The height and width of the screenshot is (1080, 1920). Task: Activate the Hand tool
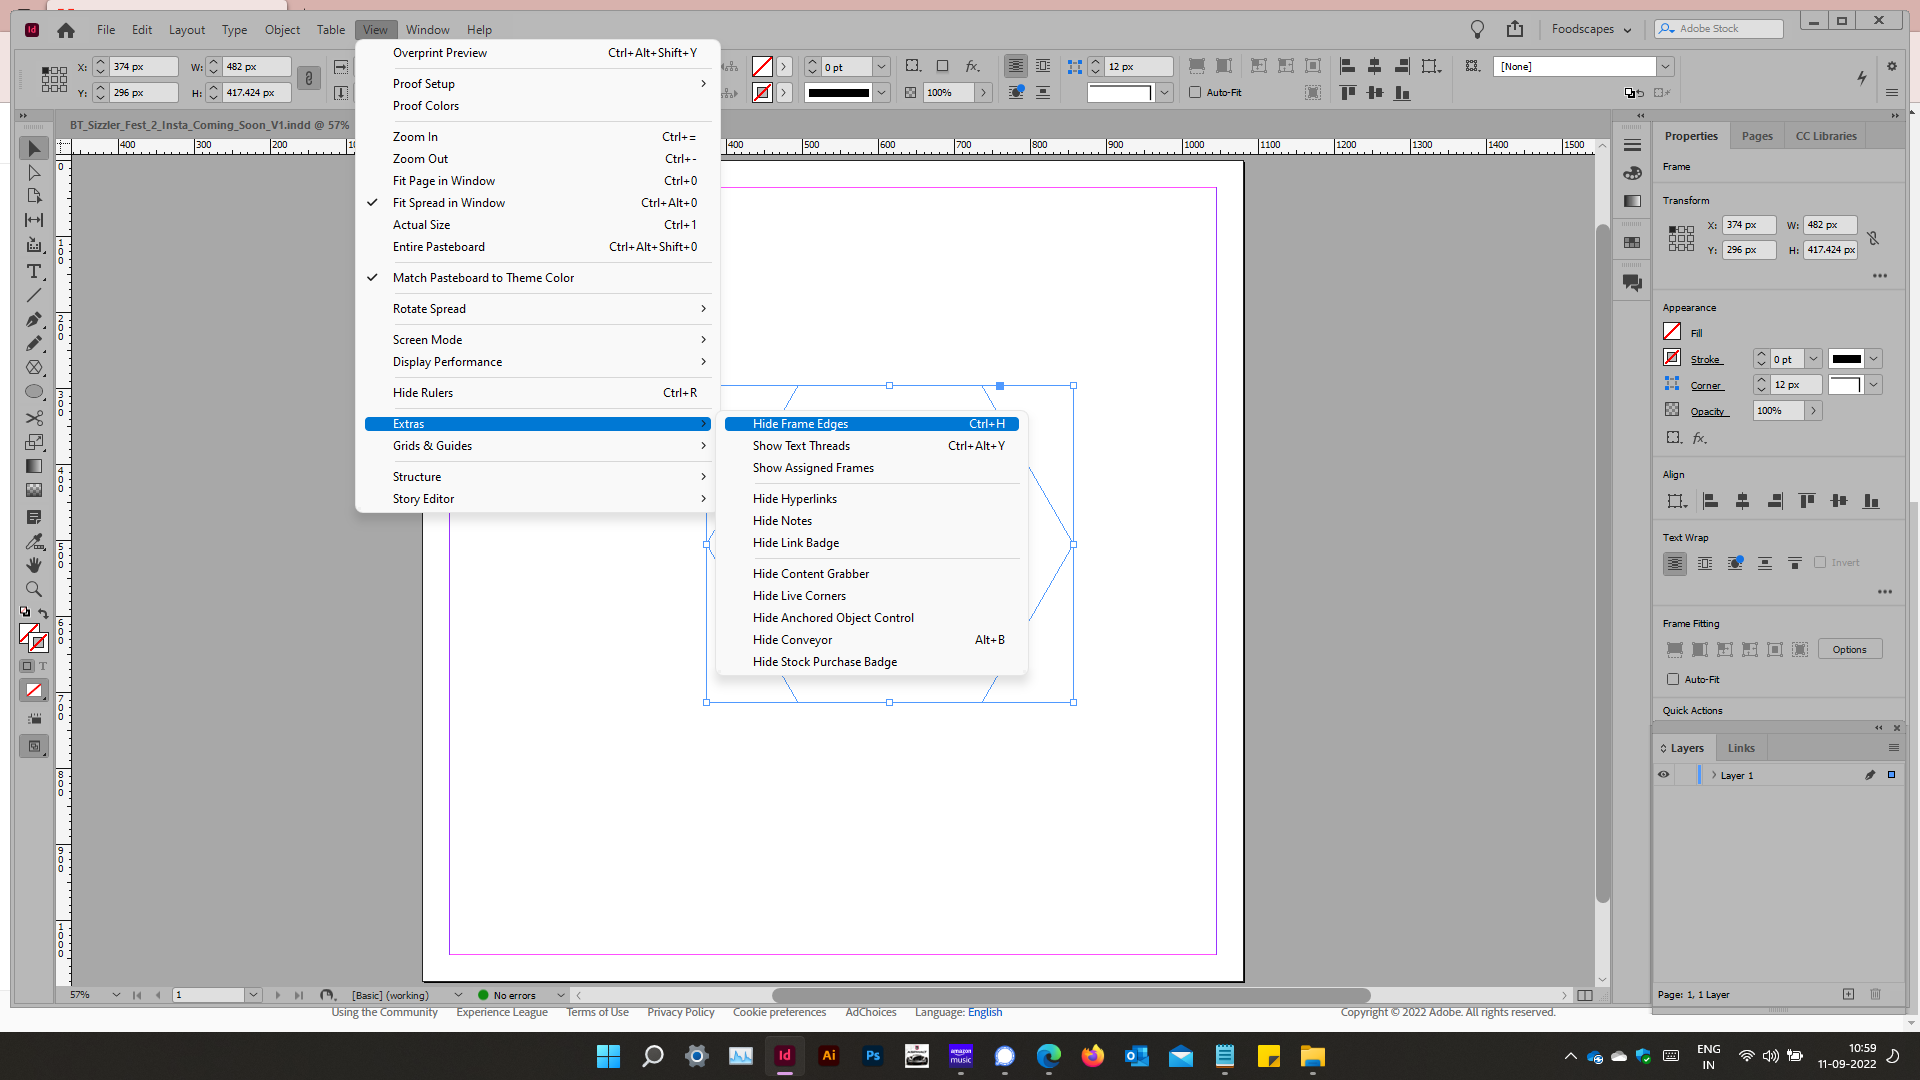(33, 565)
